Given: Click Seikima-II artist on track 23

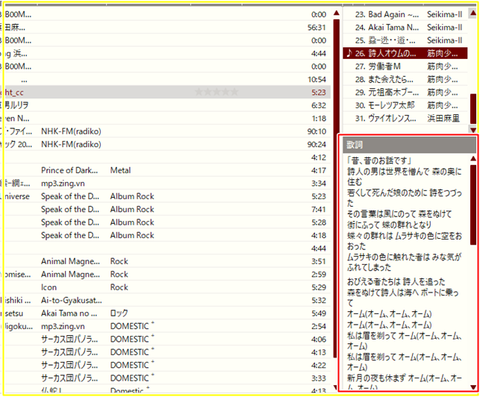Looking at the screenshot, I should tap(445, 14).
